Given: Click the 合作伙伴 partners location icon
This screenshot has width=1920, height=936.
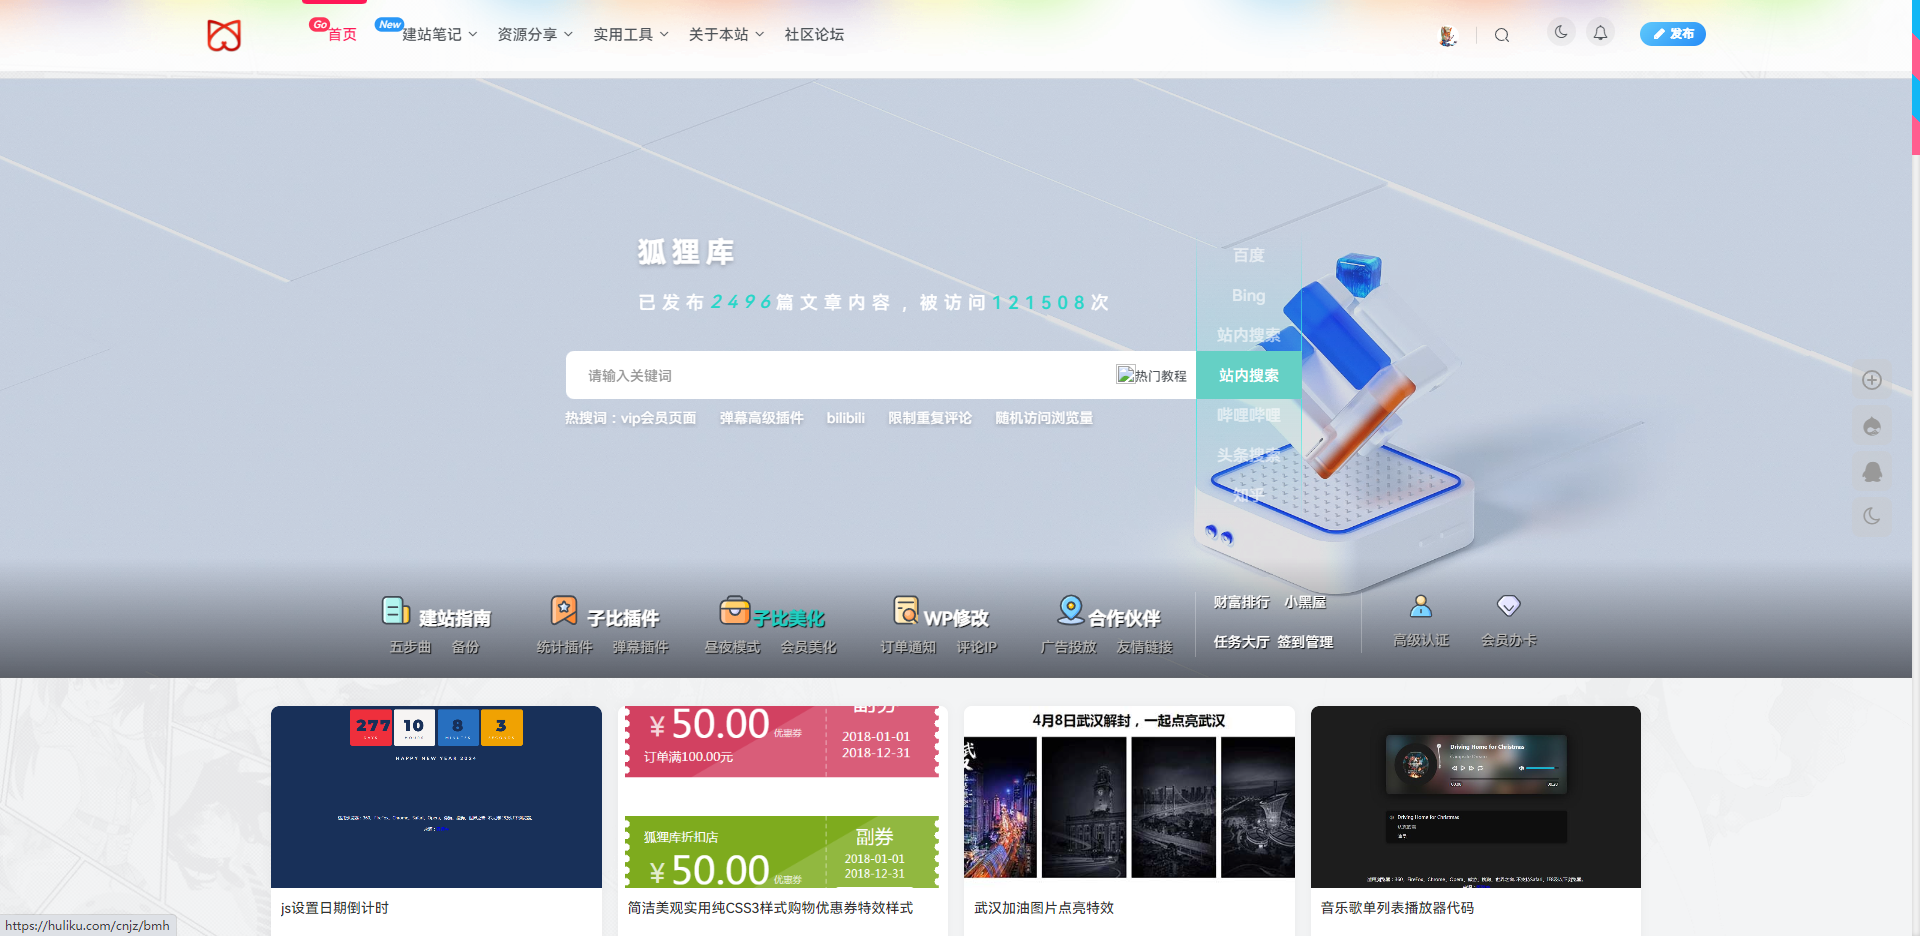Looking at the screenshot, I should (x=1070, y=609).
